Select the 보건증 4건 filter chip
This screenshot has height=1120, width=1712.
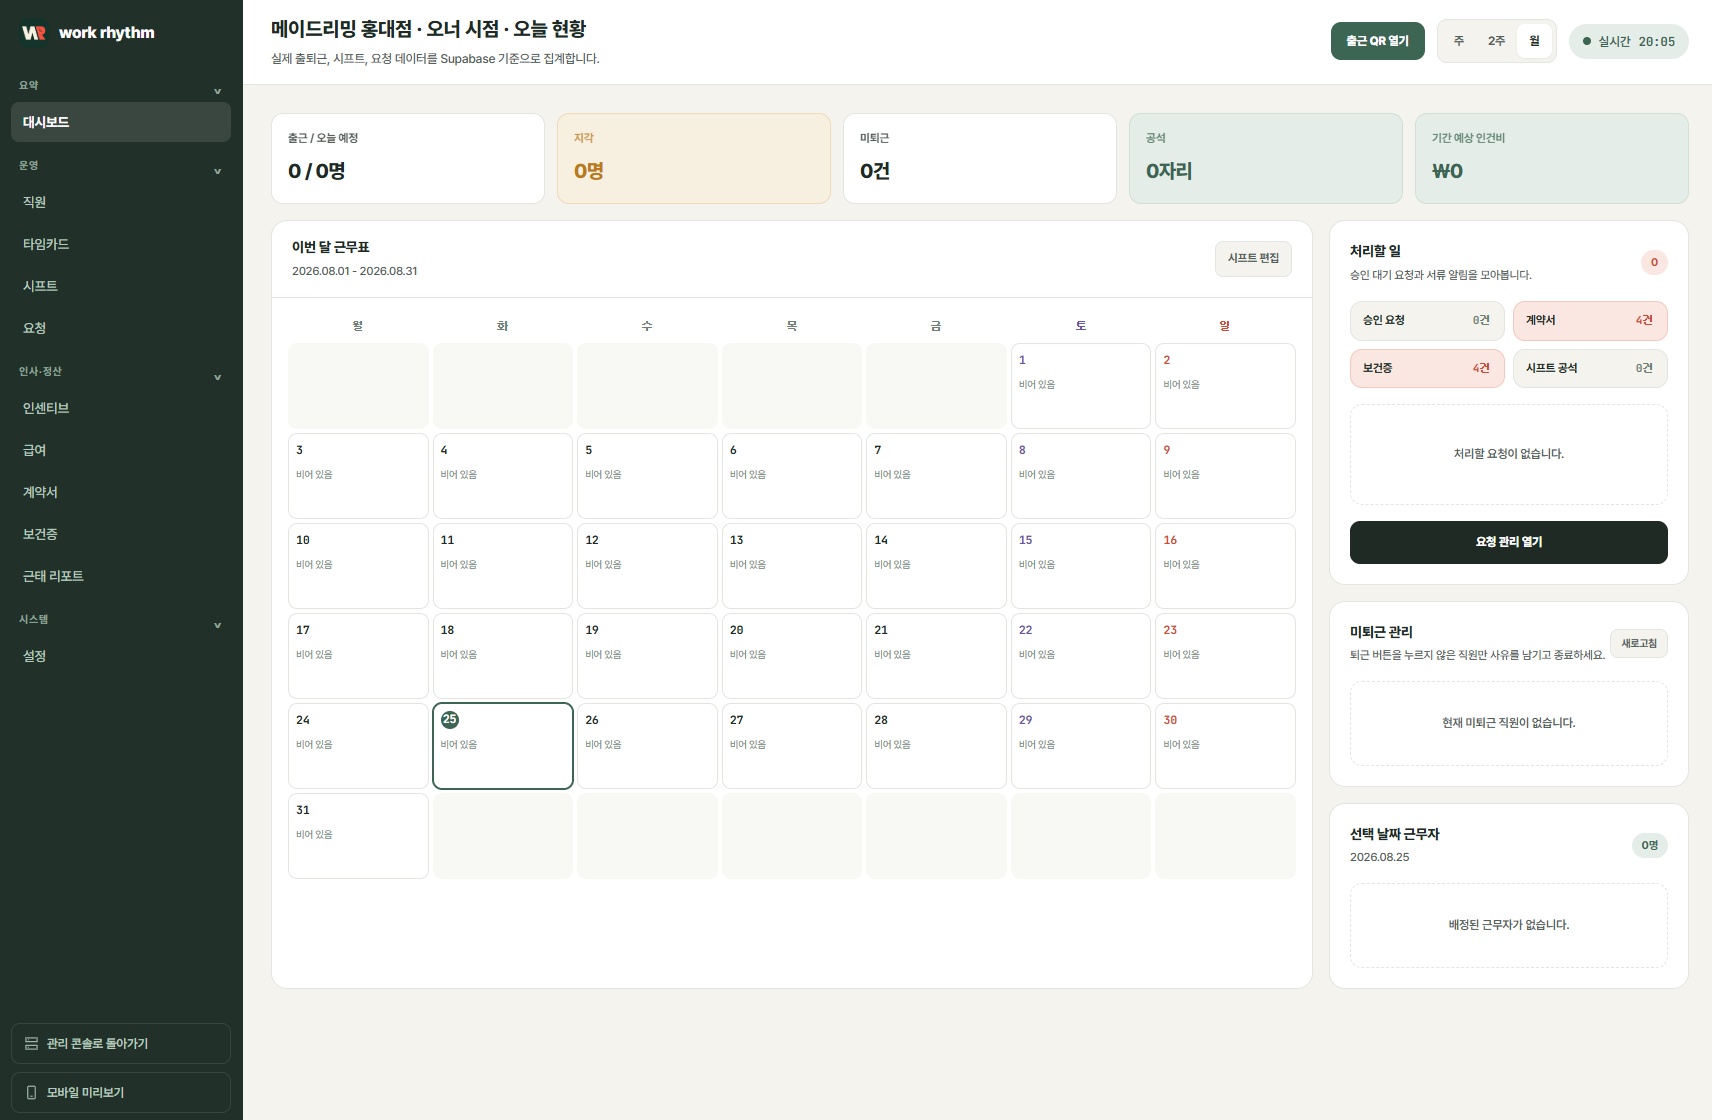tap(1427, 368)
